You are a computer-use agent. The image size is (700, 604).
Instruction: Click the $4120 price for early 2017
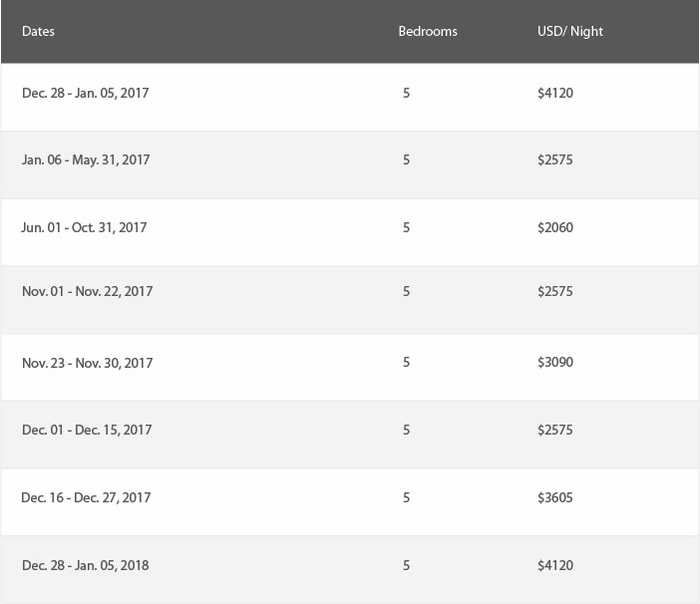(x=555, y=93)
